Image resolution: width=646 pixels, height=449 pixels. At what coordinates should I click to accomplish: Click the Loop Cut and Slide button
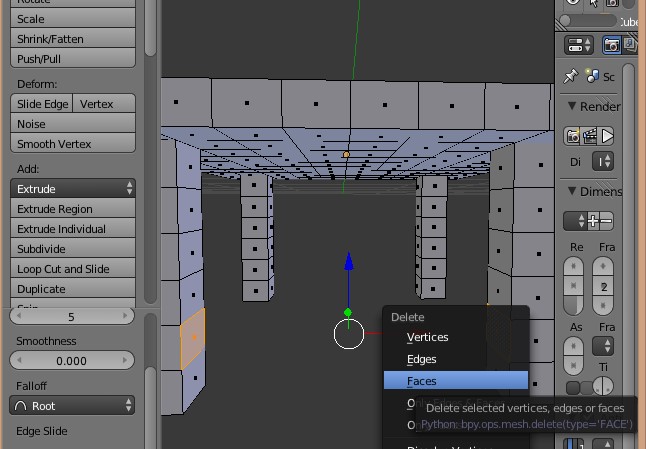click(73, 269)
